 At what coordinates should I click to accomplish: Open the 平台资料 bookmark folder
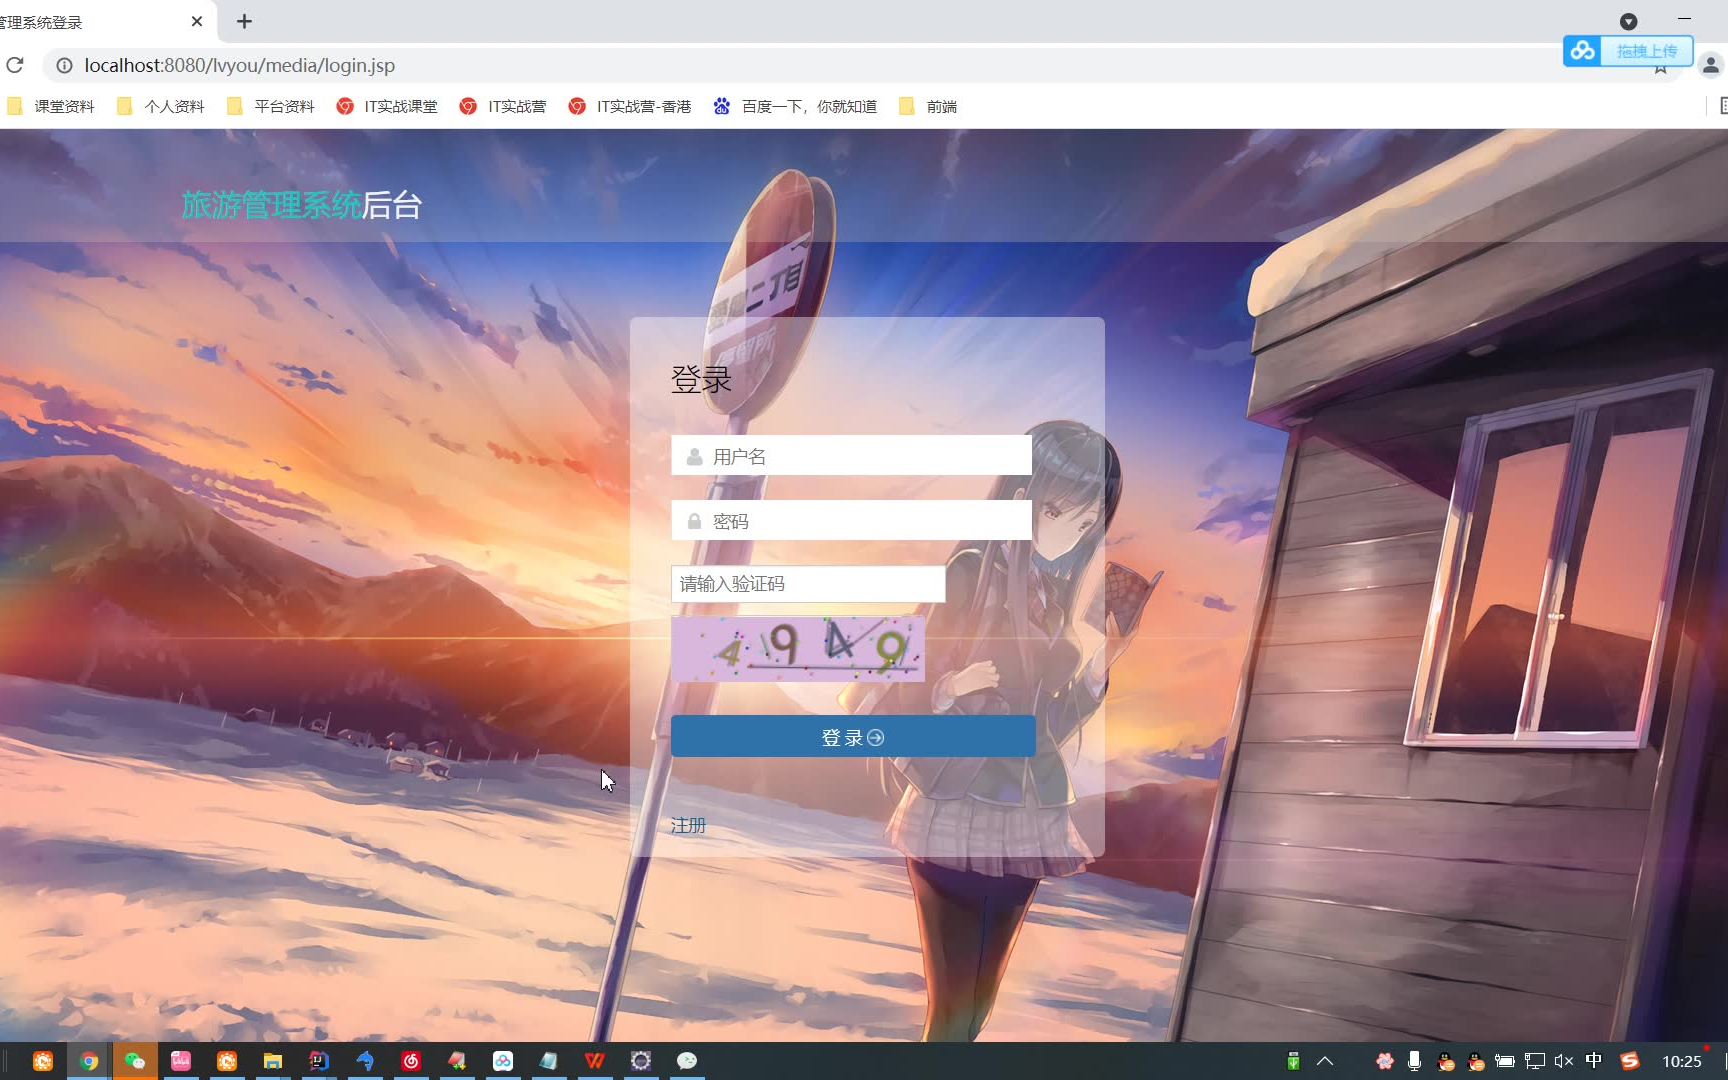[271, 106]
